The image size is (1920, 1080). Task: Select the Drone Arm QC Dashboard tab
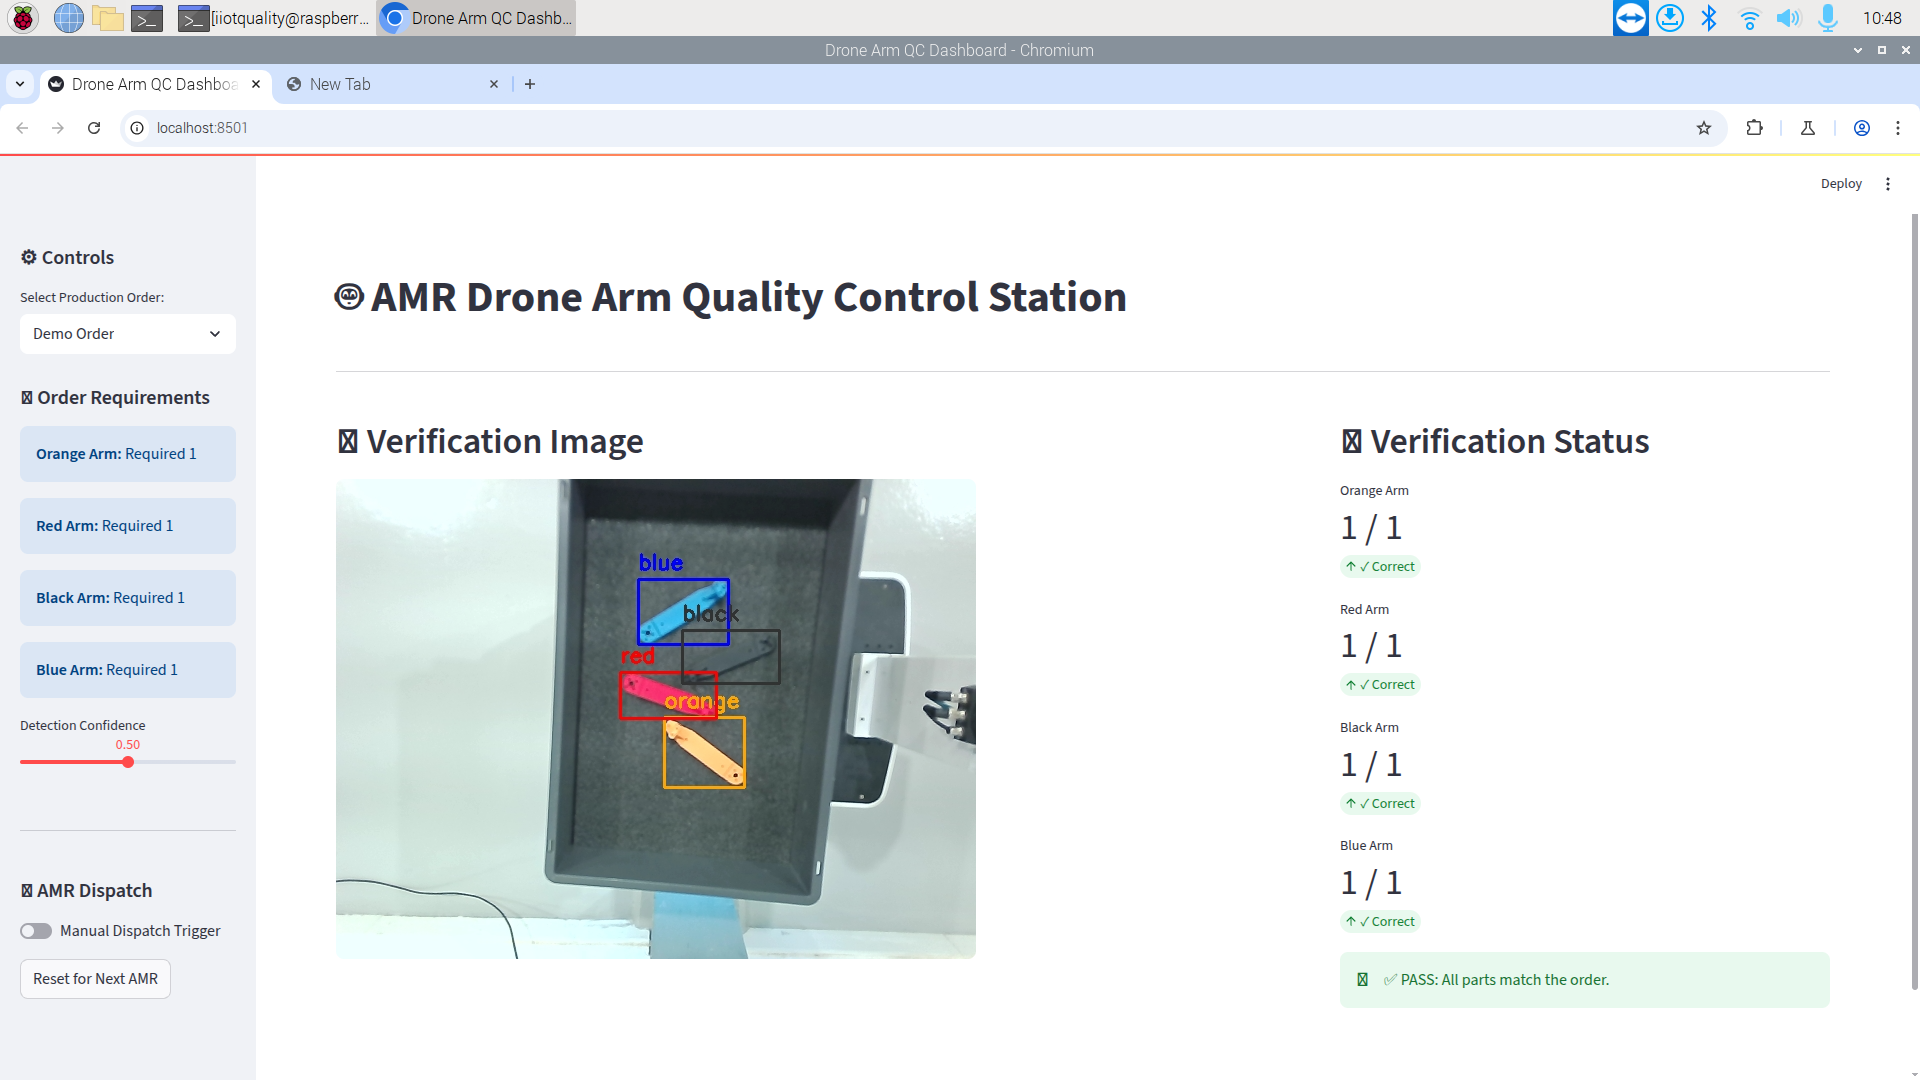150,84
